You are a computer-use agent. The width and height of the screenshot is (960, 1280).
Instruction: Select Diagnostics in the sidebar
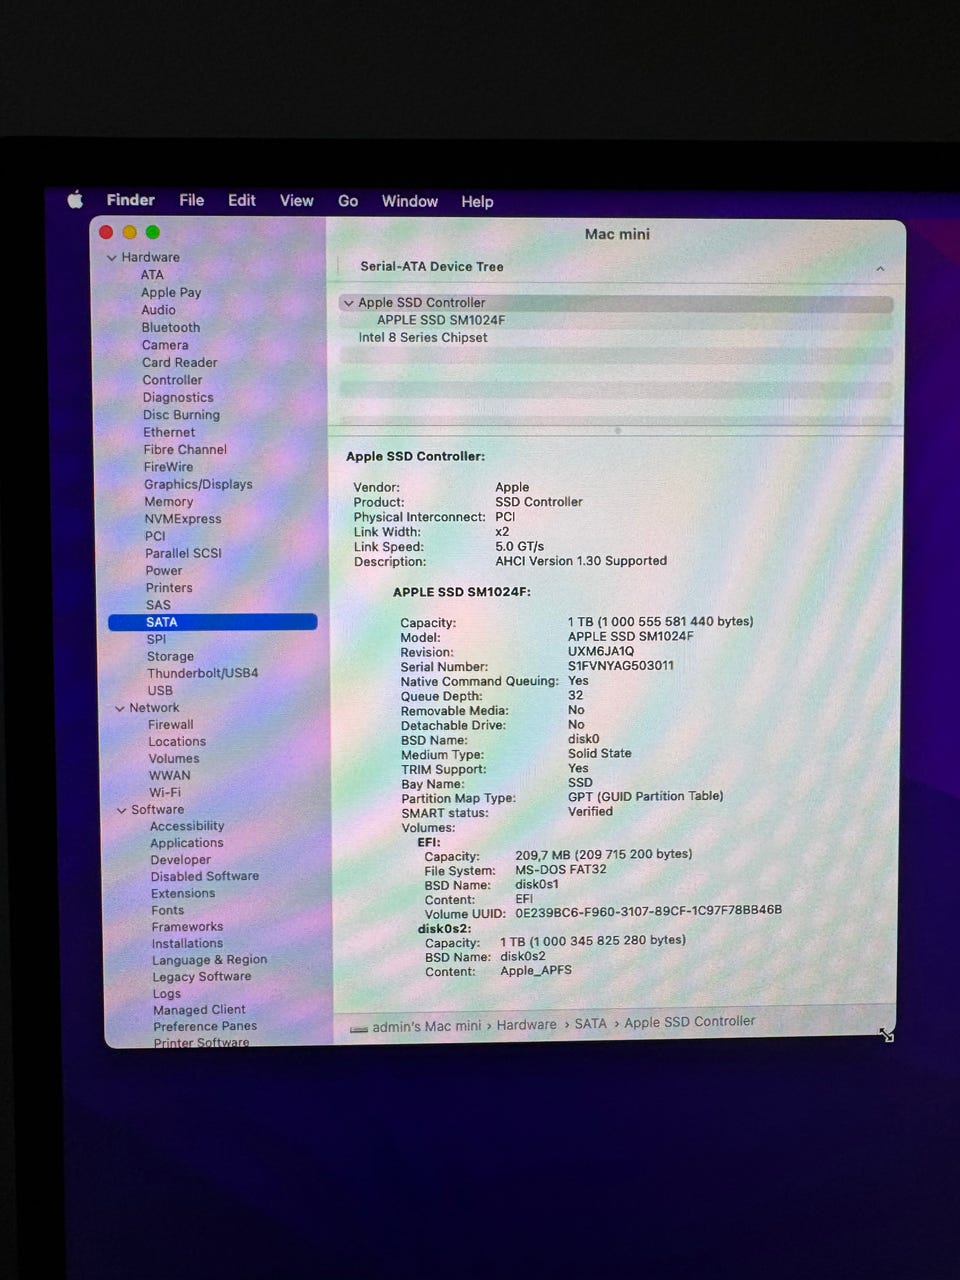[178, 397]
